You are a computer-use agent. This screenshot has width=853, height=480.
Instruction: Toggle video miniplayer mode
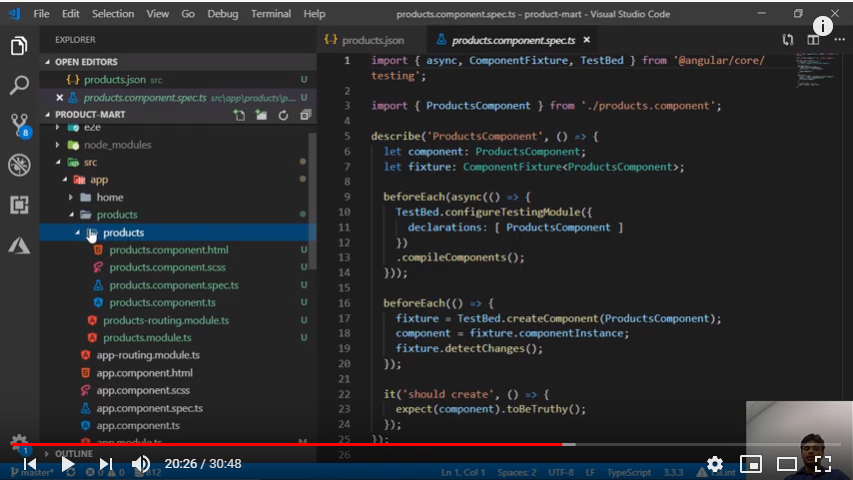(750, 464)
